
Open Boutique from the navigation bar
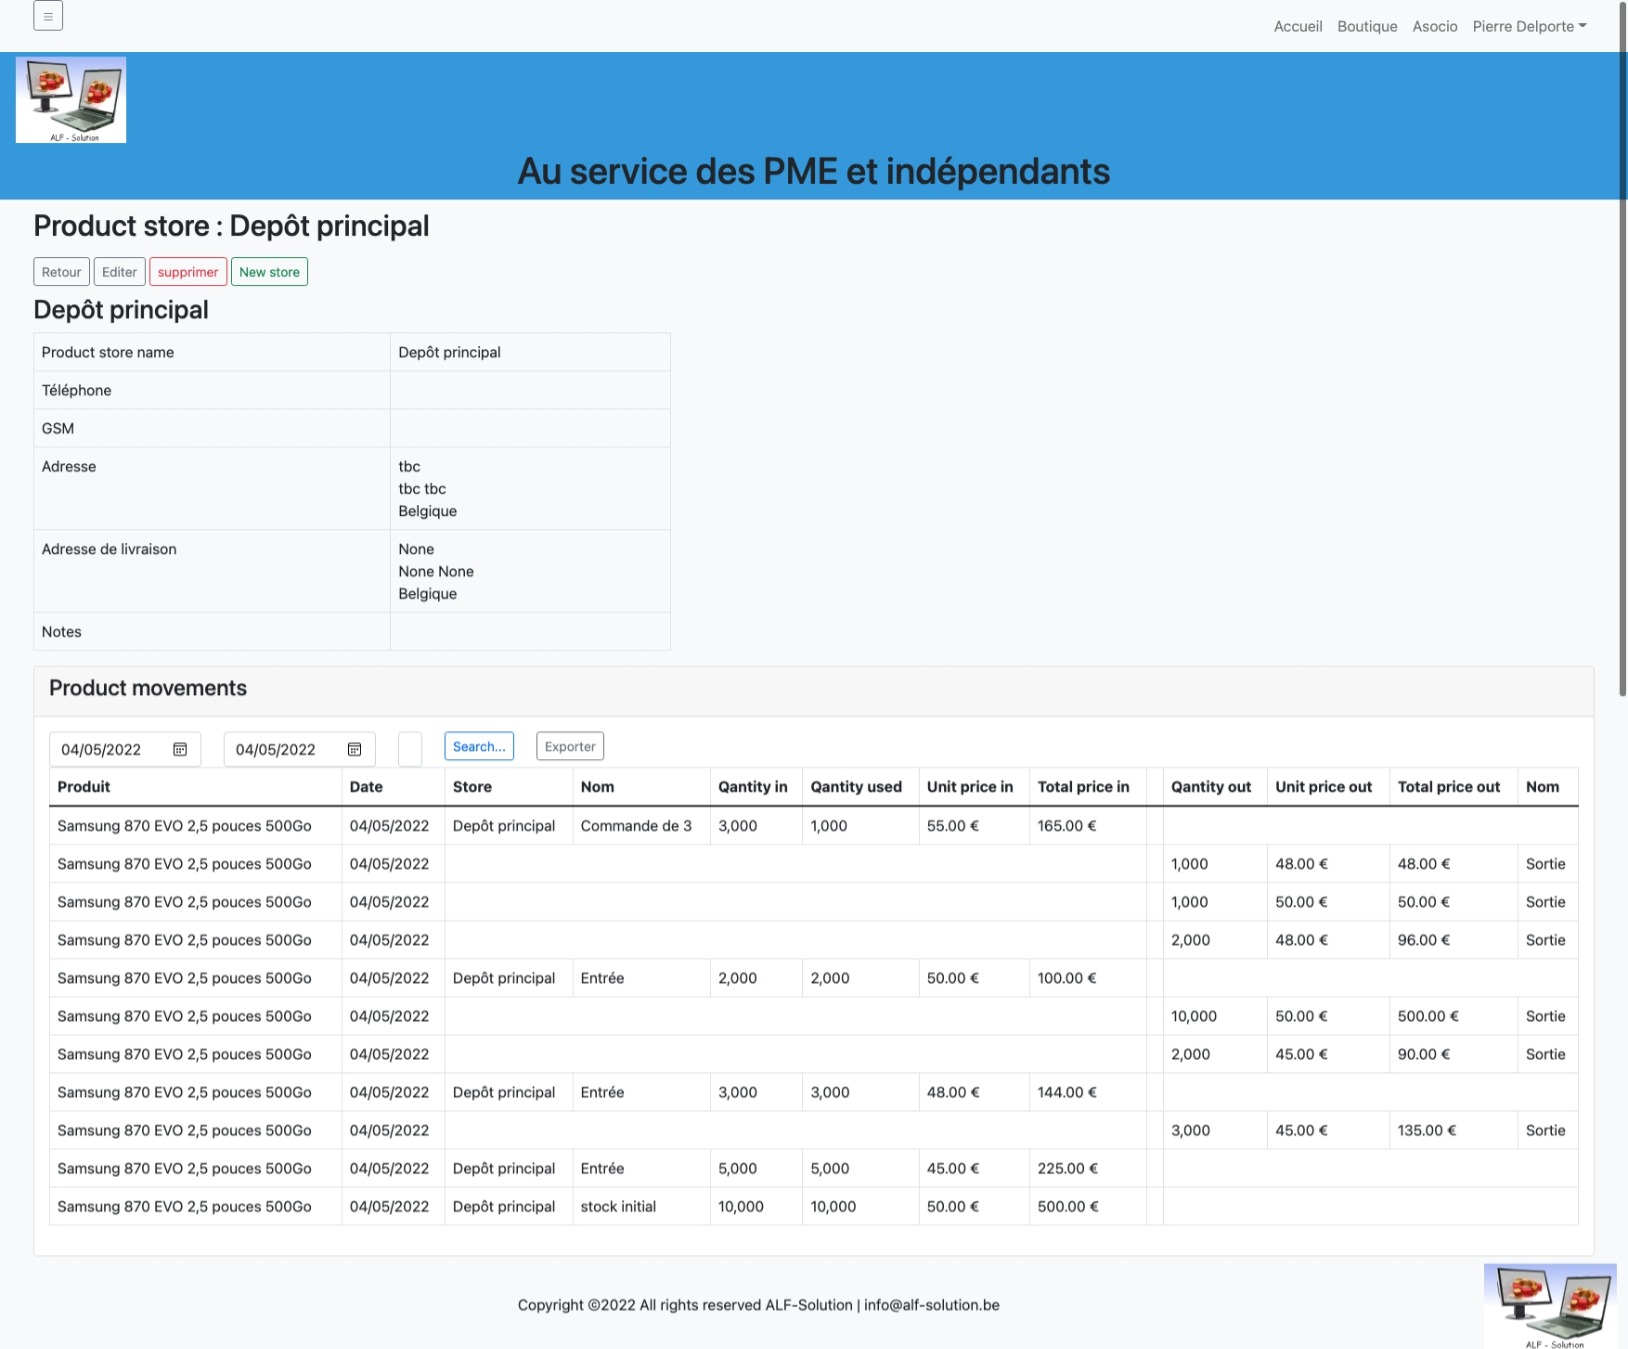point(1367,26)
